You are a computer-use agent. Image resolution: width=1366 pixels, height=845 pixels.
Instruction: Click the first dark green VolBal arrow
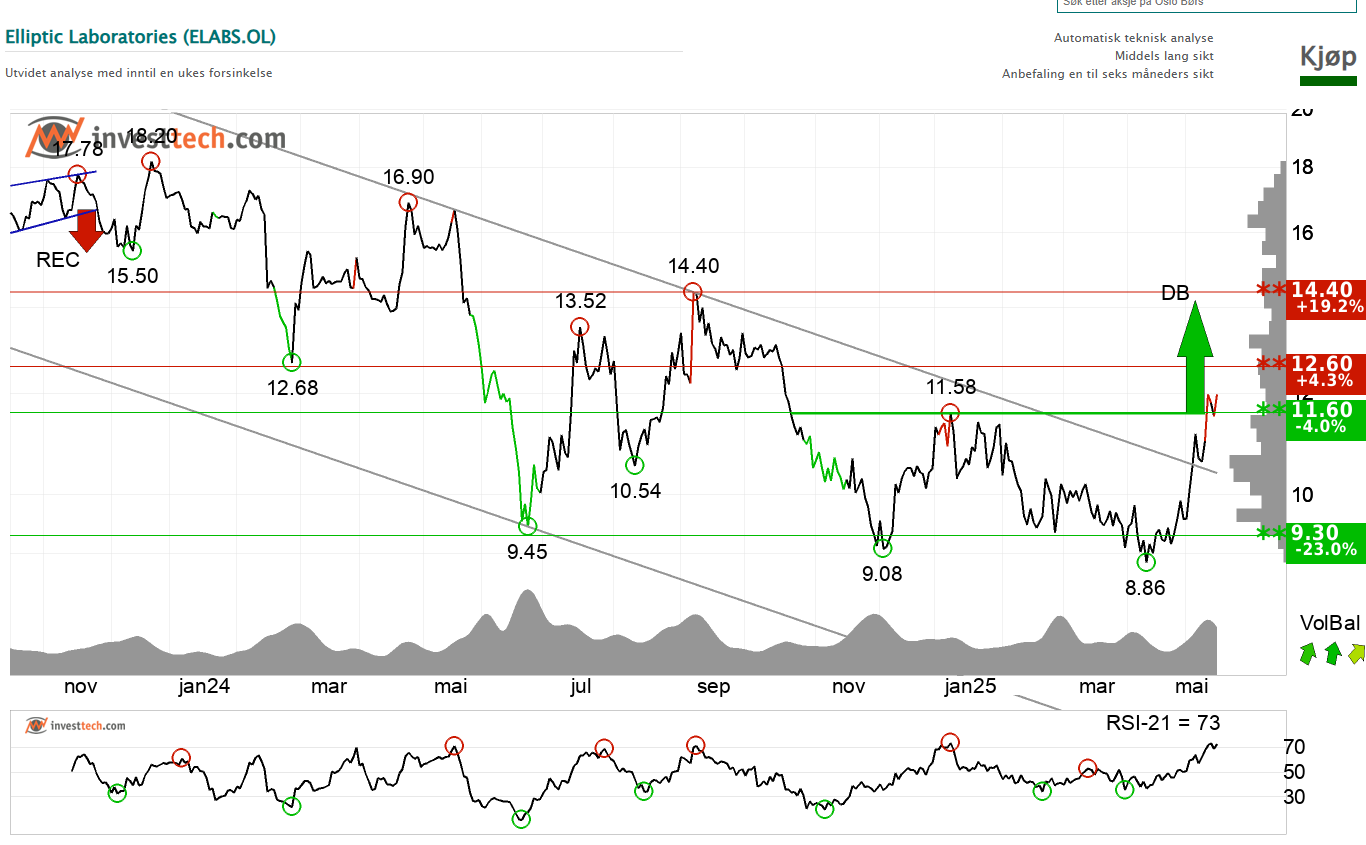[1309, 654]
